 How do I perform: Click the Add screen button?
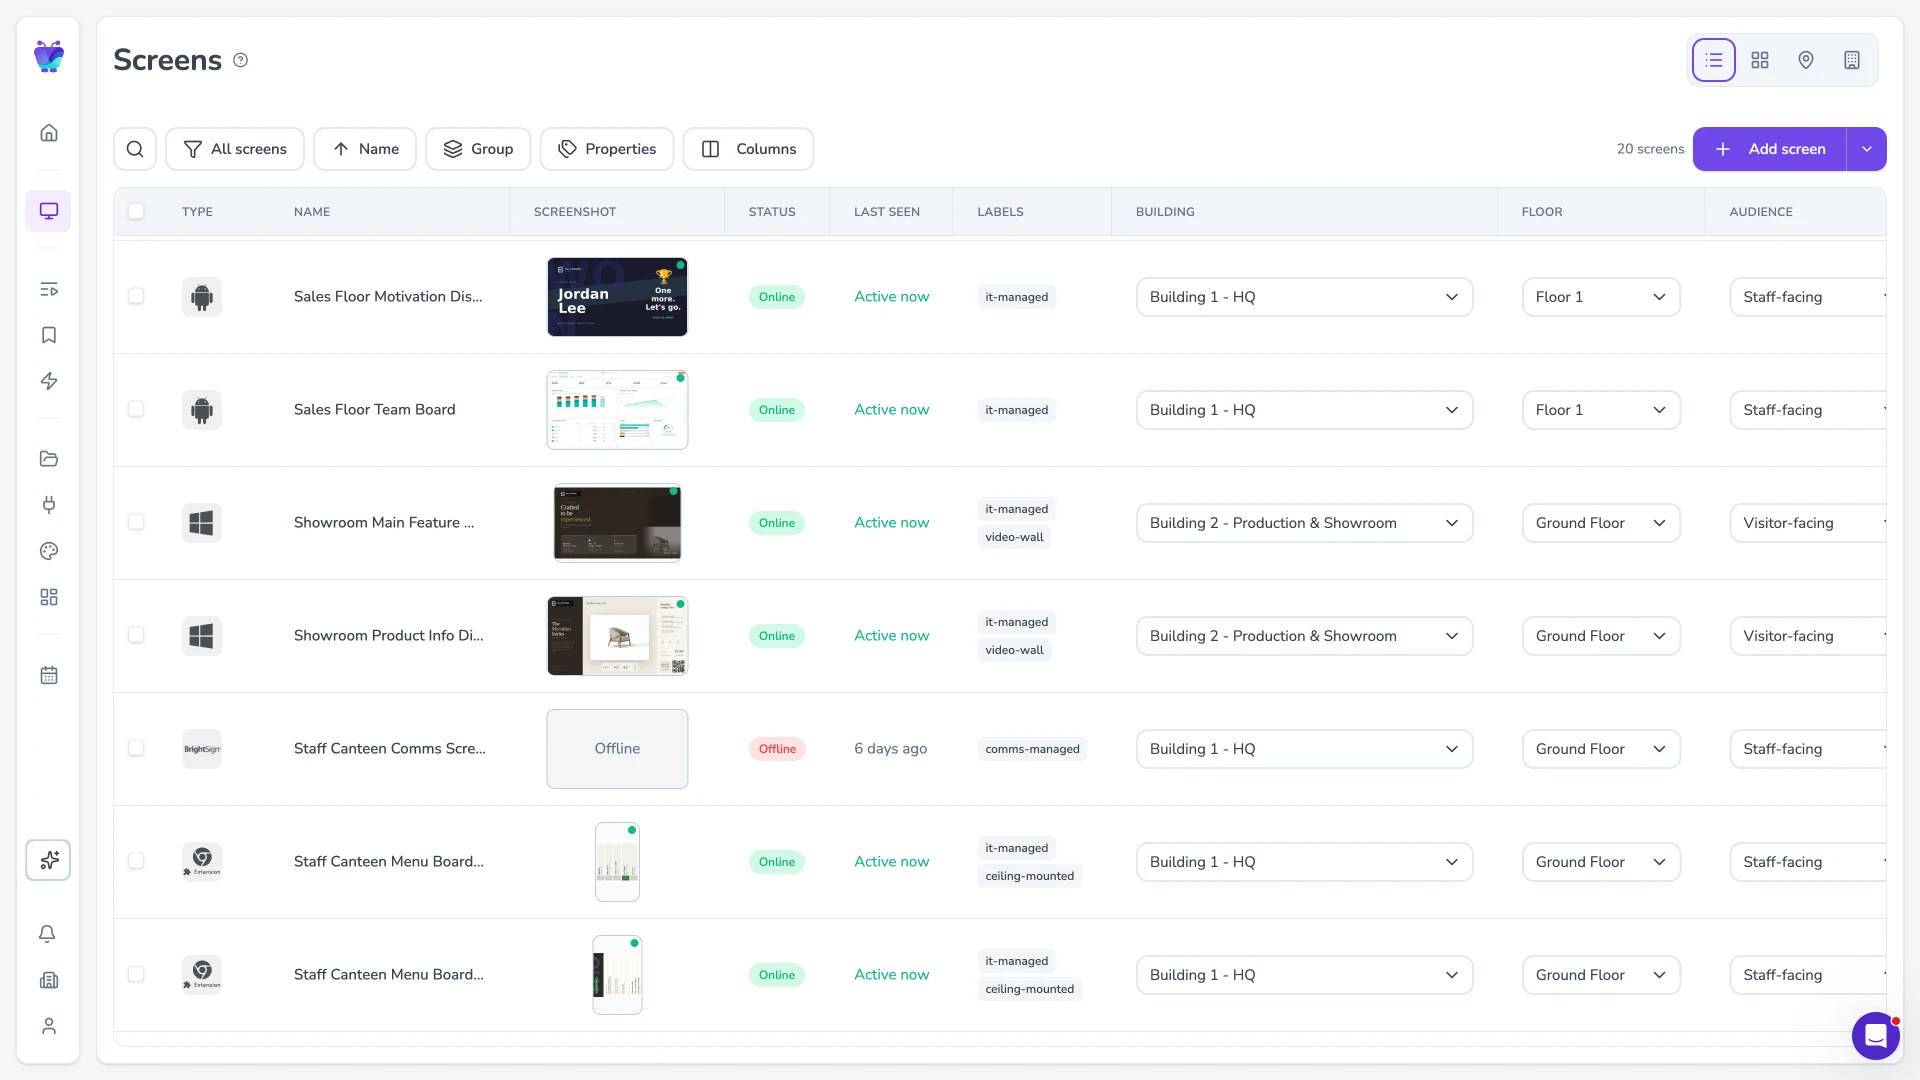point(1769,149)
